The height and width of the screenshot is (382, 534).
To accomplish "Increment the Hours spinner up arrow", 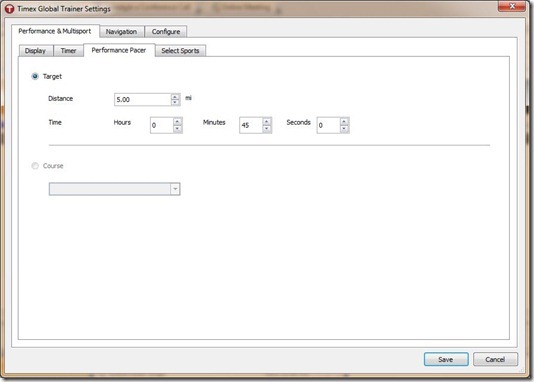I will (177, 122).
